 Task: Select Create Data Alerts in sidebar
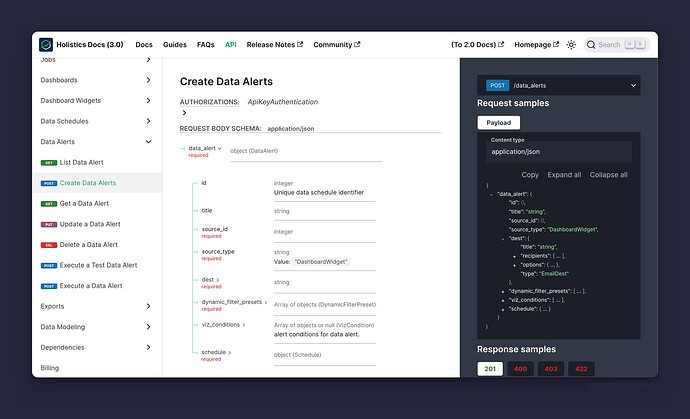coord(88,183)
